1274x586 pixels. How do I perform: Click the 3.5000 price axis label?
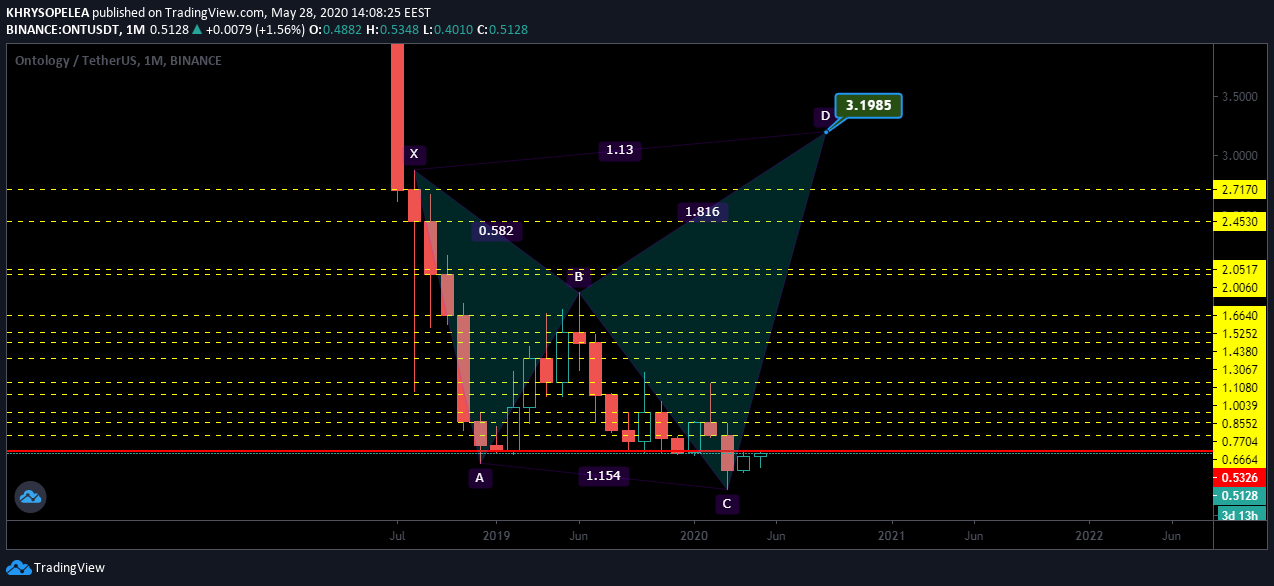tap(1240, 97)
